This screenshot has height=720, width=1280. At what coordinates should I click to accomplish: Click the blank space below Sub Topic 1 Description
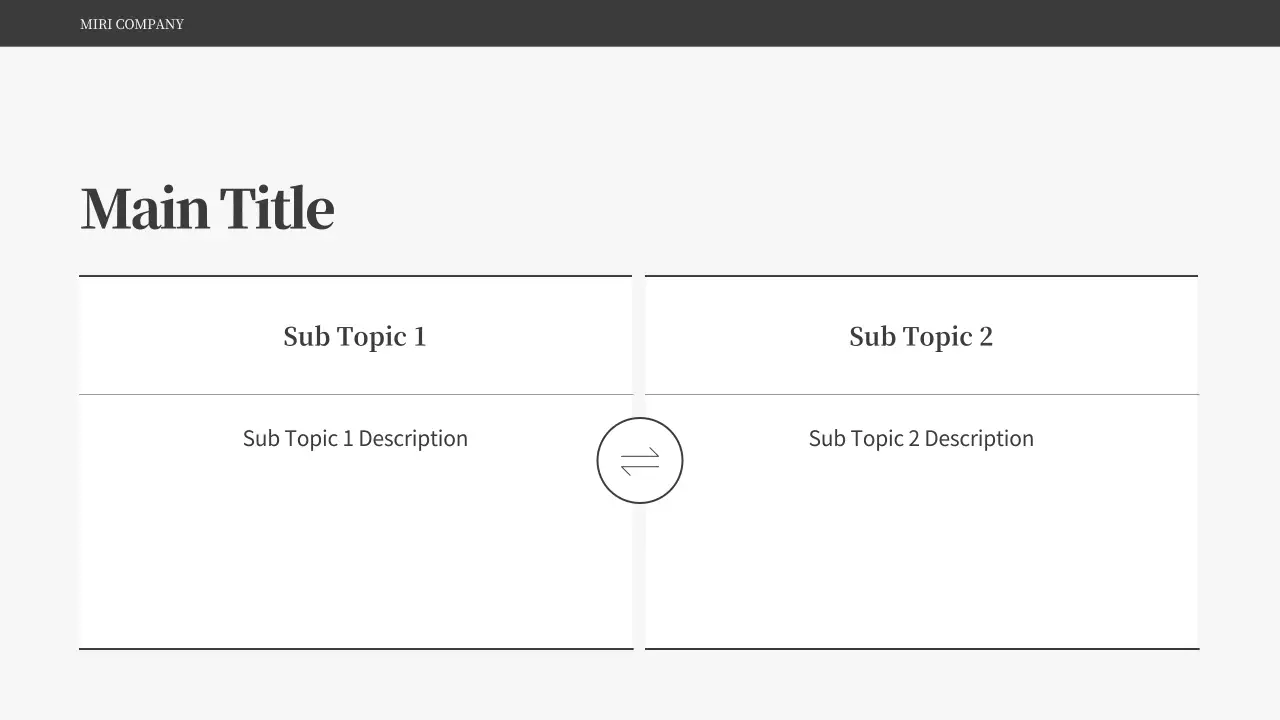click(355, 560)
